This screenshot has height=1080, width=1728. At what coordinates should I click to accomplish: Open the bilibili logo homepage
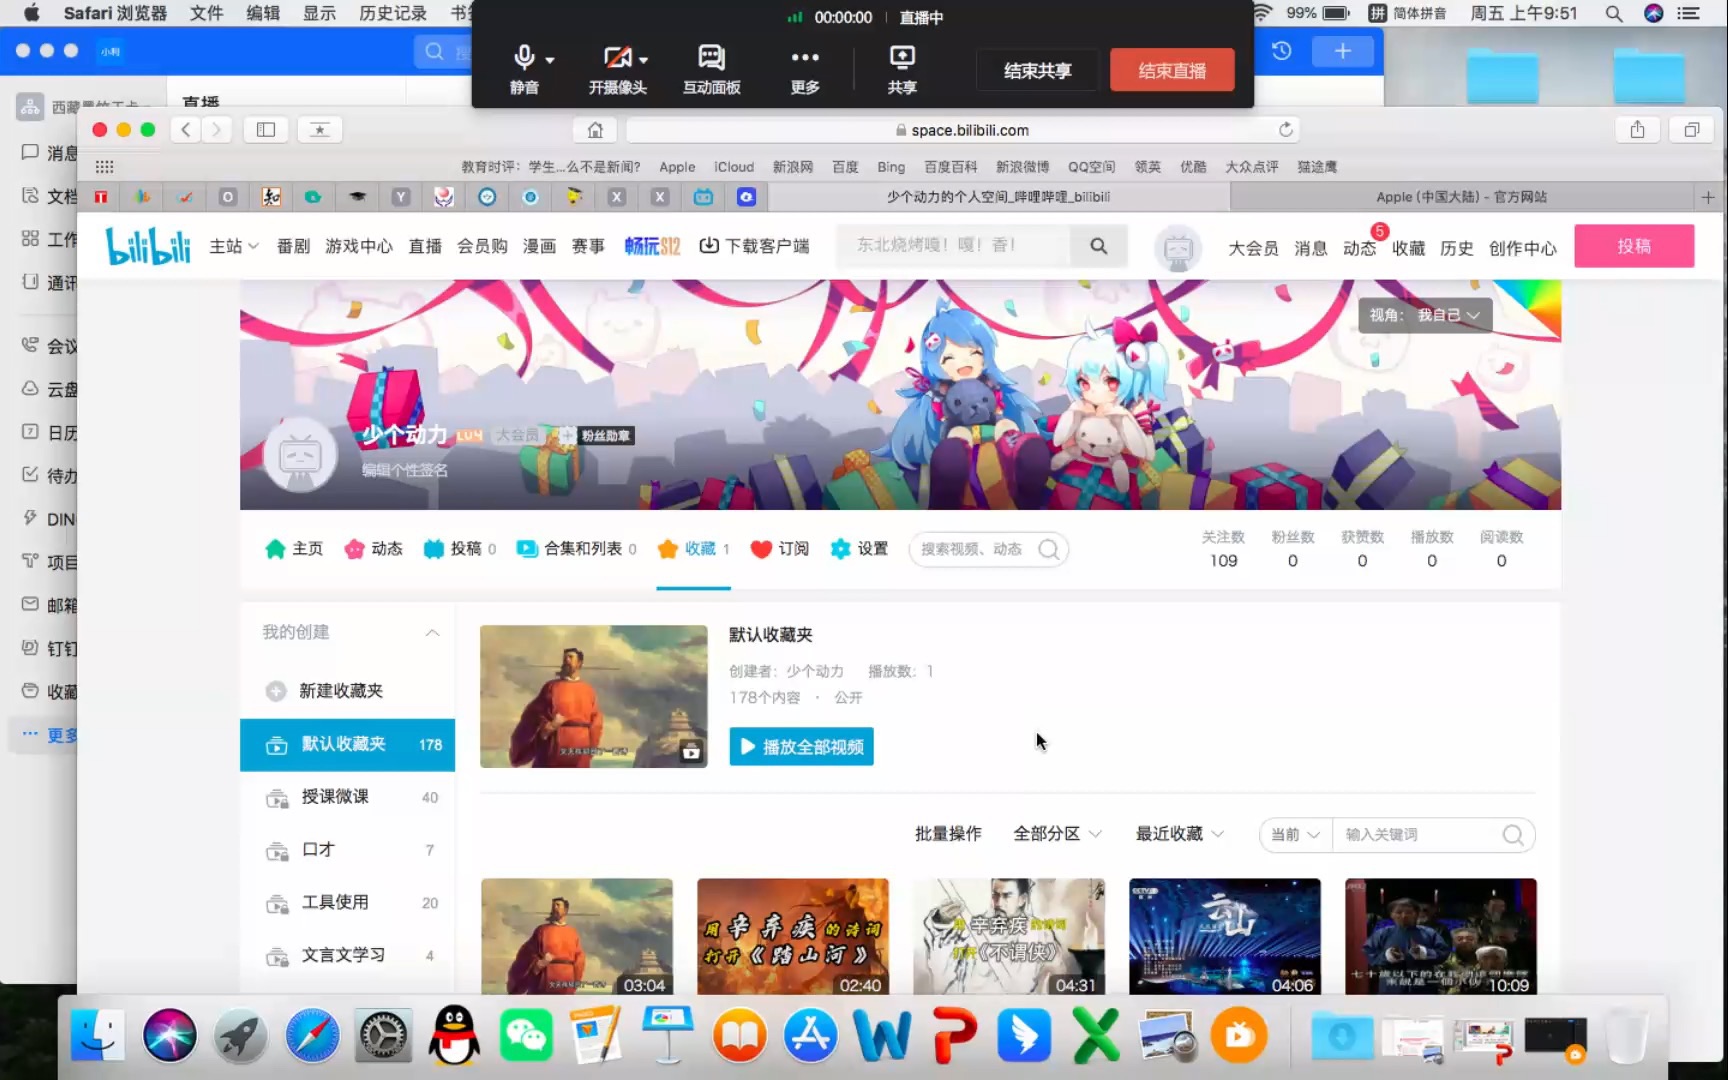point(148,246)
